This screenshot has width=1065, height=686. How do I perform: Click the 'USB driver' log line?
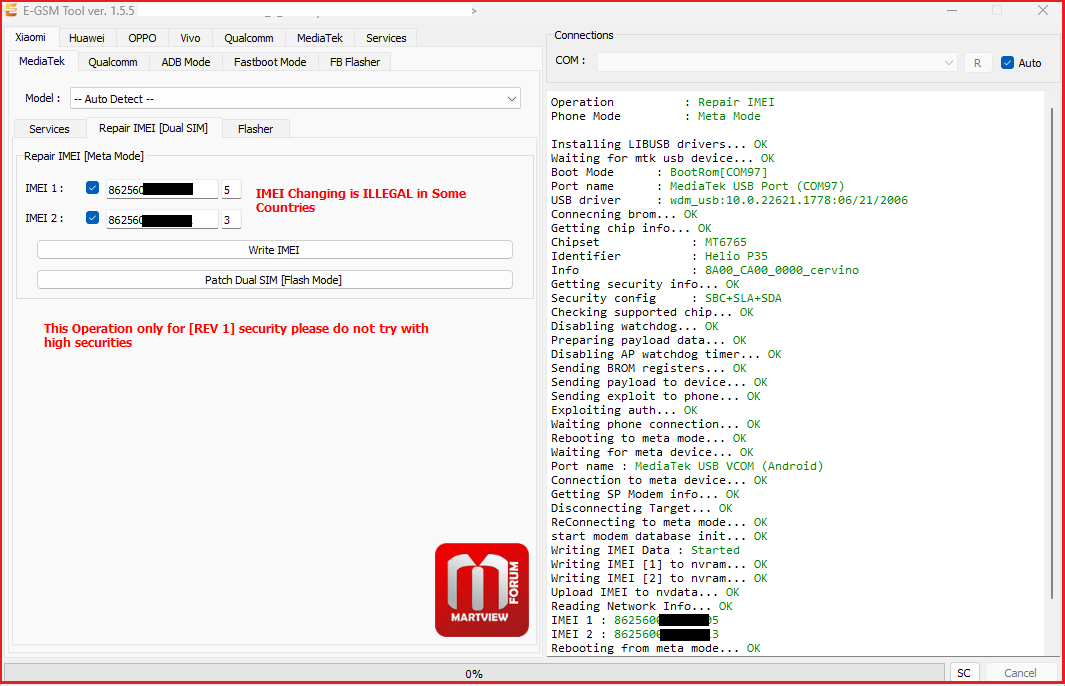click(x=729, y=200)
